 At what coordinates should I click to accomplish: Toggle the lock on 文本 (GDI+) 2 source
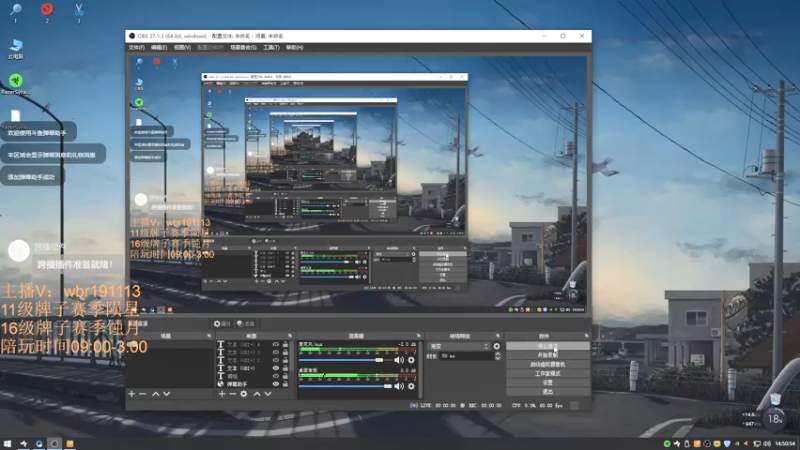pos(285,360)
